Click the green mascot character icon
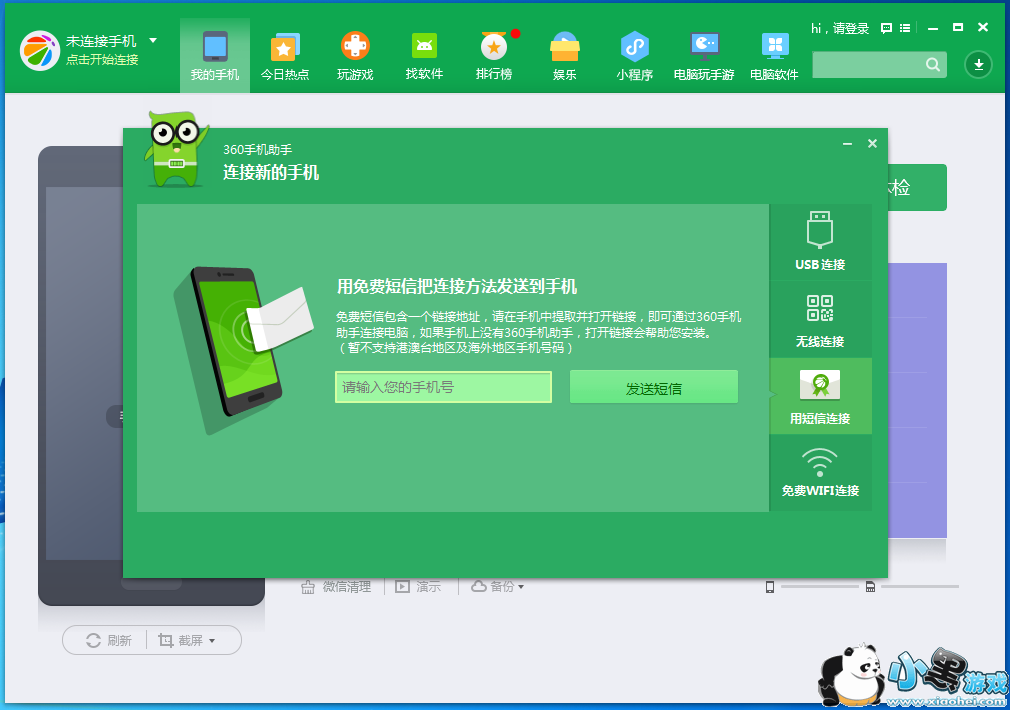The height and width of the screenshot is (710, 1010). [176, 149]
